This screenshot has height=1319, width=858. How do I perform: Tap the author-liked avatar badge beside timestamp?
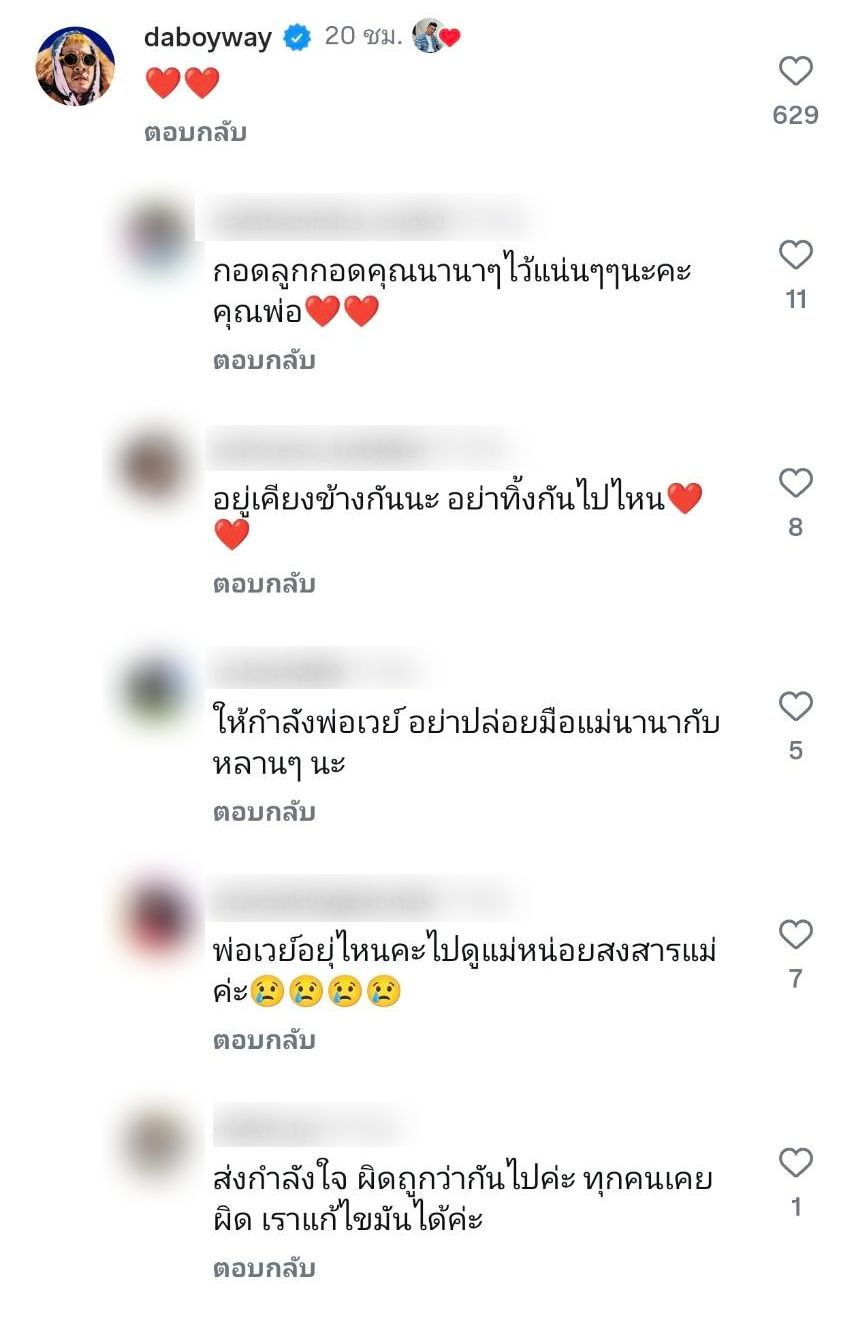[436, 36]
